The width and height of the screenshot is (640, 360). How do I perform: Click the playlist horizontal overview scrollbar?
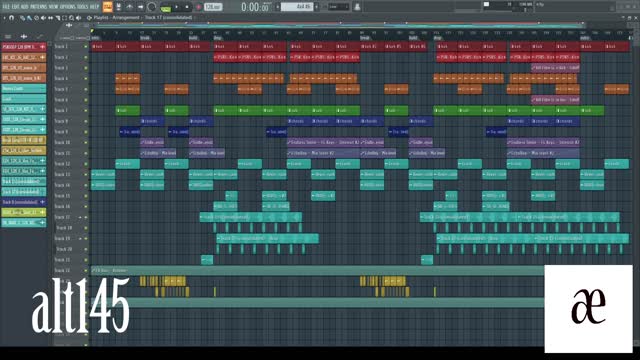coord(338,25)
